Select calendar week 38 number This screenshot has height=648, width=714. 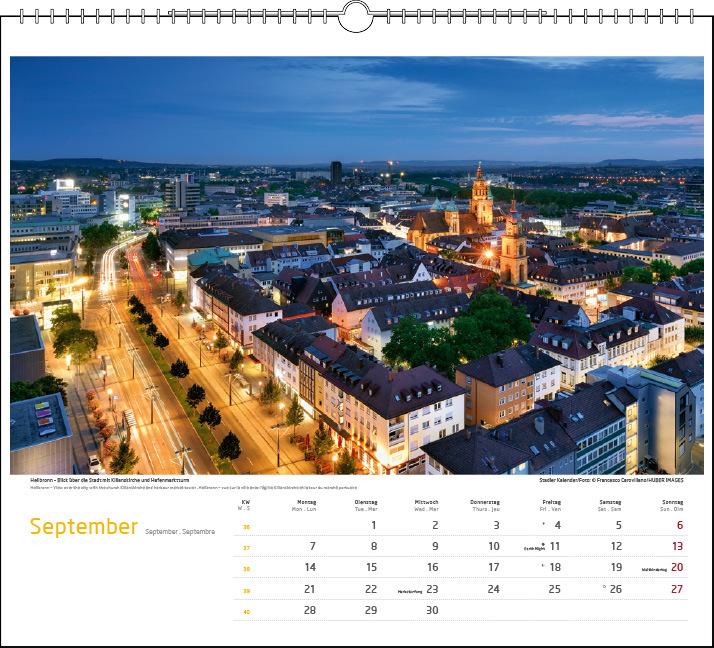point(245,568)
